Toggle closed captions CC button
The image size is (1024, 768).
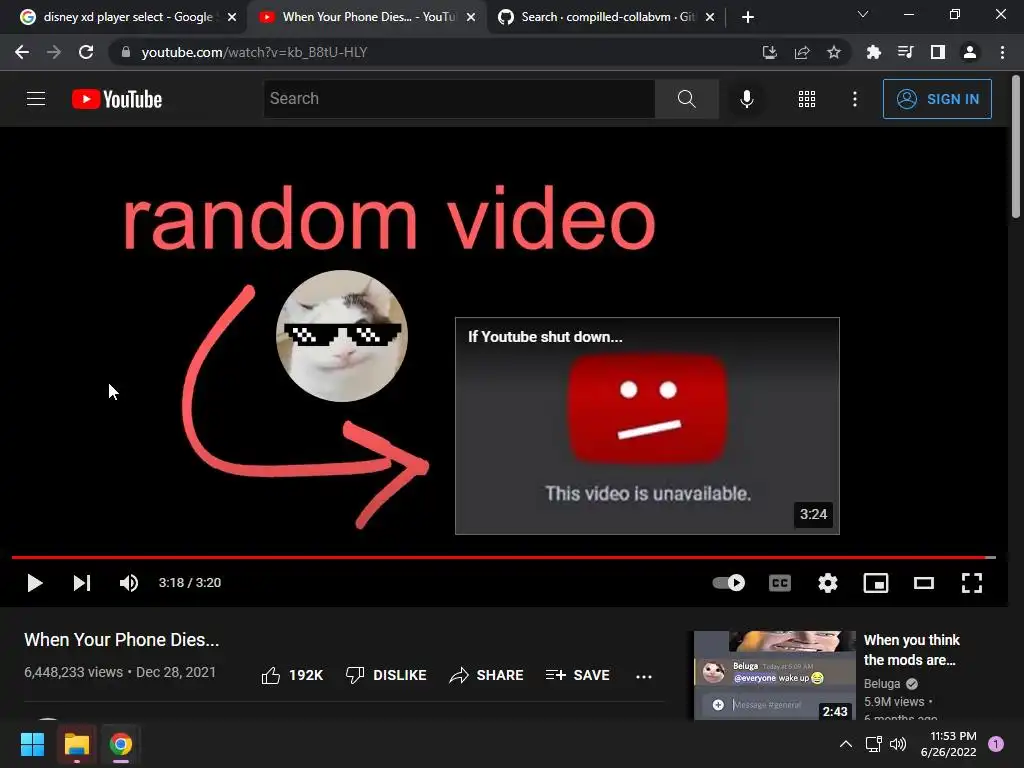click(x=780, y=583)
